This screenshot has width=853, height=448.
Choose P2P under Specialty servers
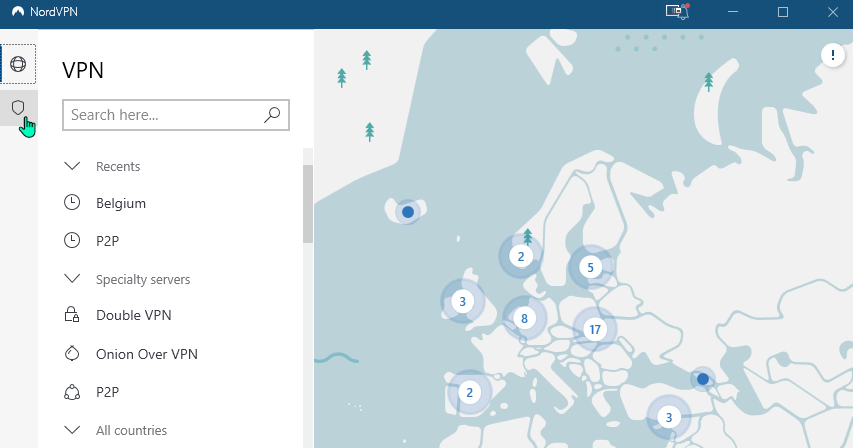[107, 393]
